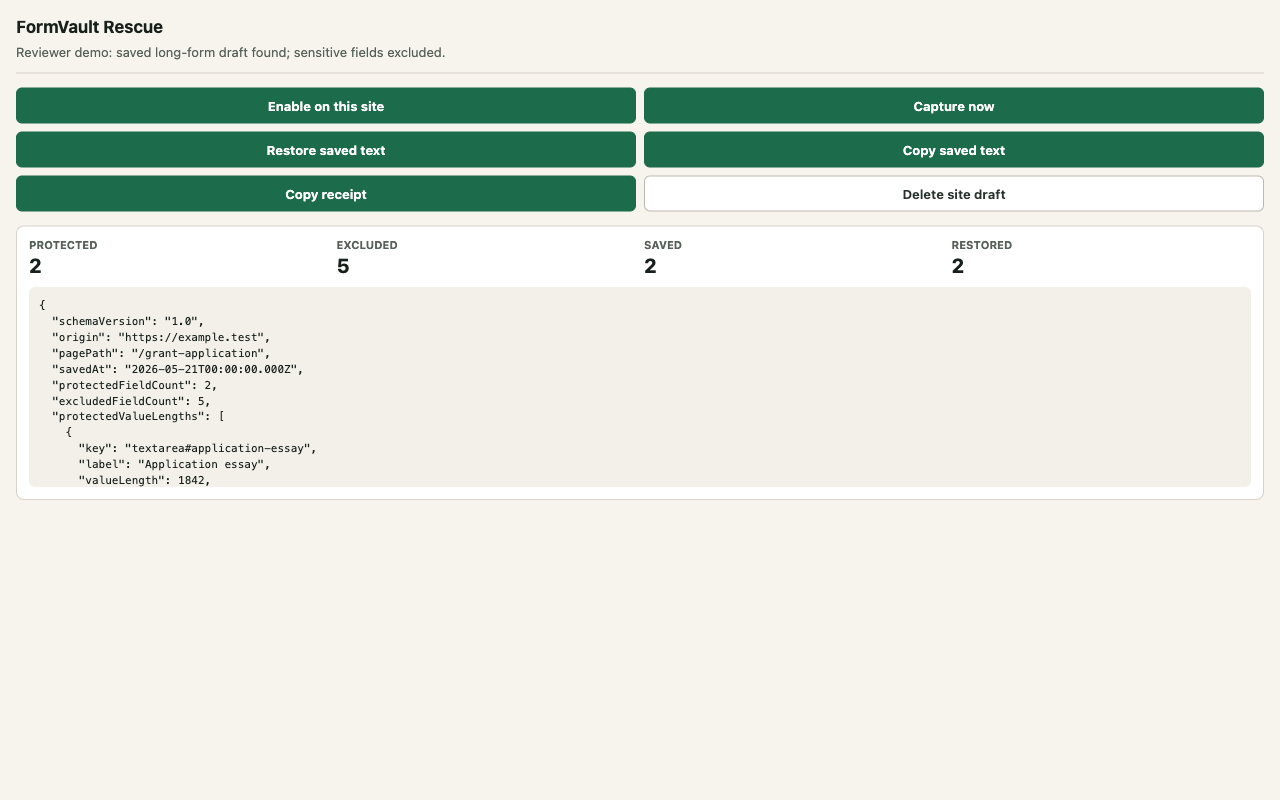Viewport: 1280px width, 800px height.
Task: Copy saved text to clipboard
Action: pyautogui.click(x=954, y=150)
